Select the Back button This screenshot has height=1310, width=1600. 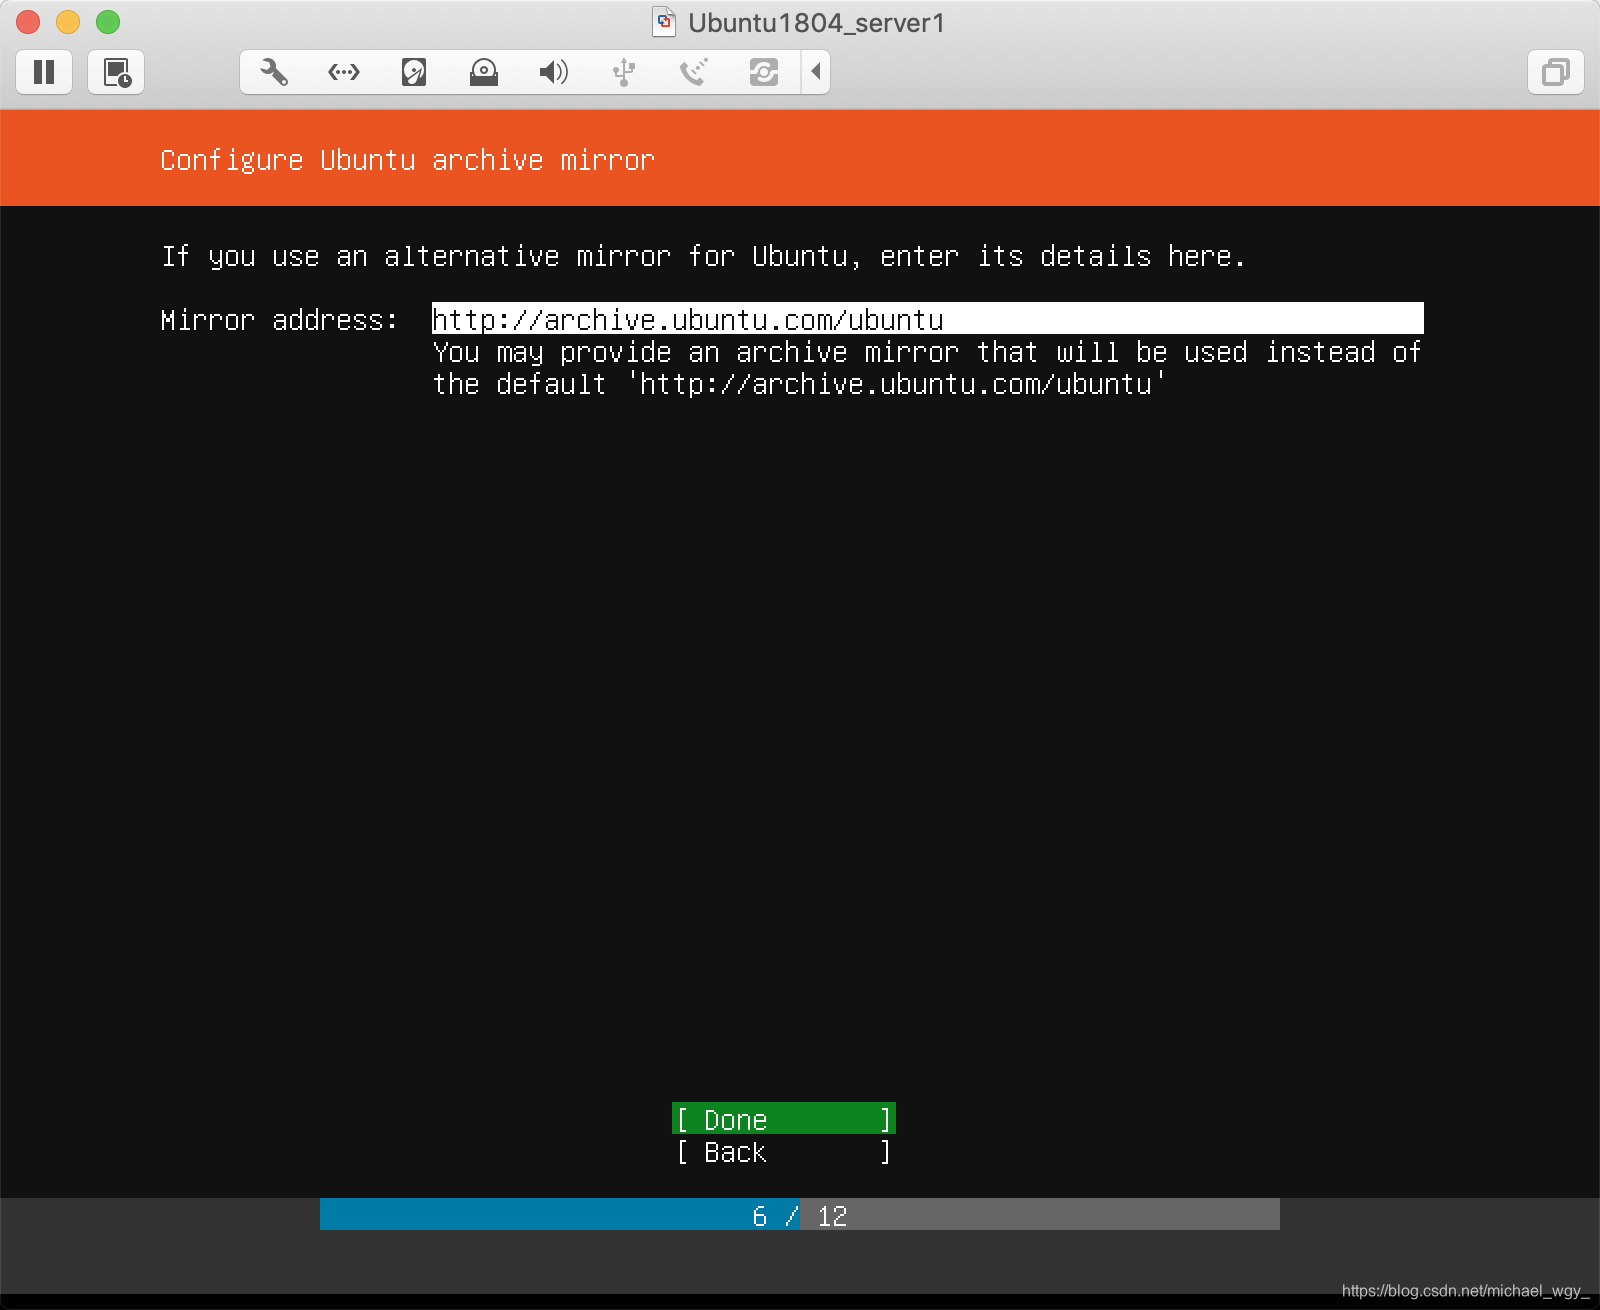tap(784, 1152)
